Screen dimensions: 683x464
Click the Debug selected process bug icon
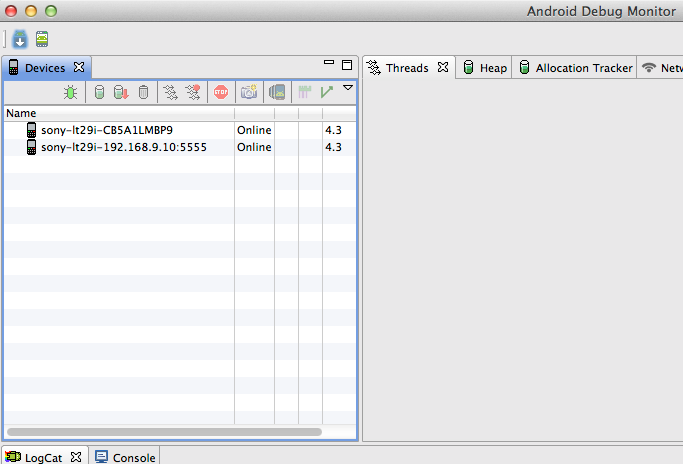click(x=71, y=92)
